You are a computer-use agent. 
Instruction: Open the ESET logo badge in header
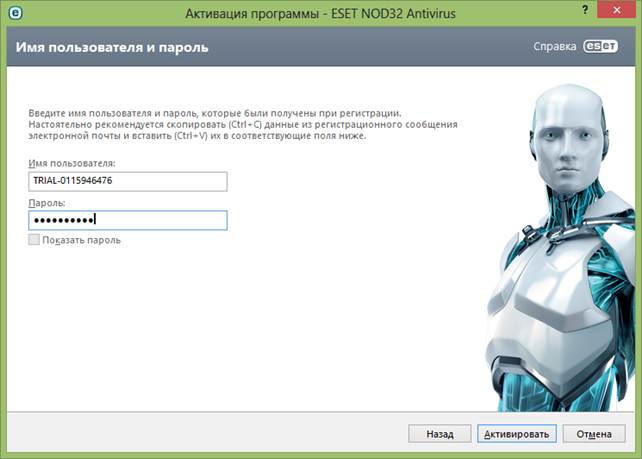click(x=600, y=46)
